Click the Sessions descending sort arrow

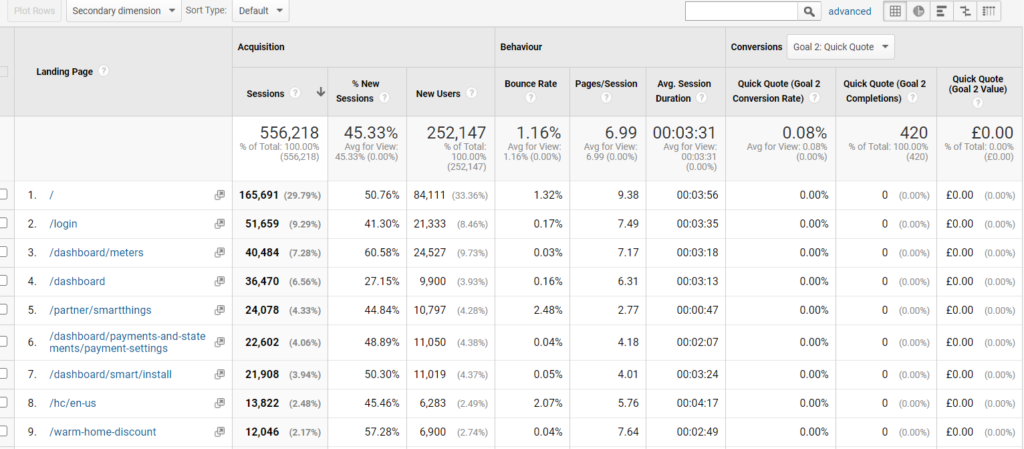321,93
